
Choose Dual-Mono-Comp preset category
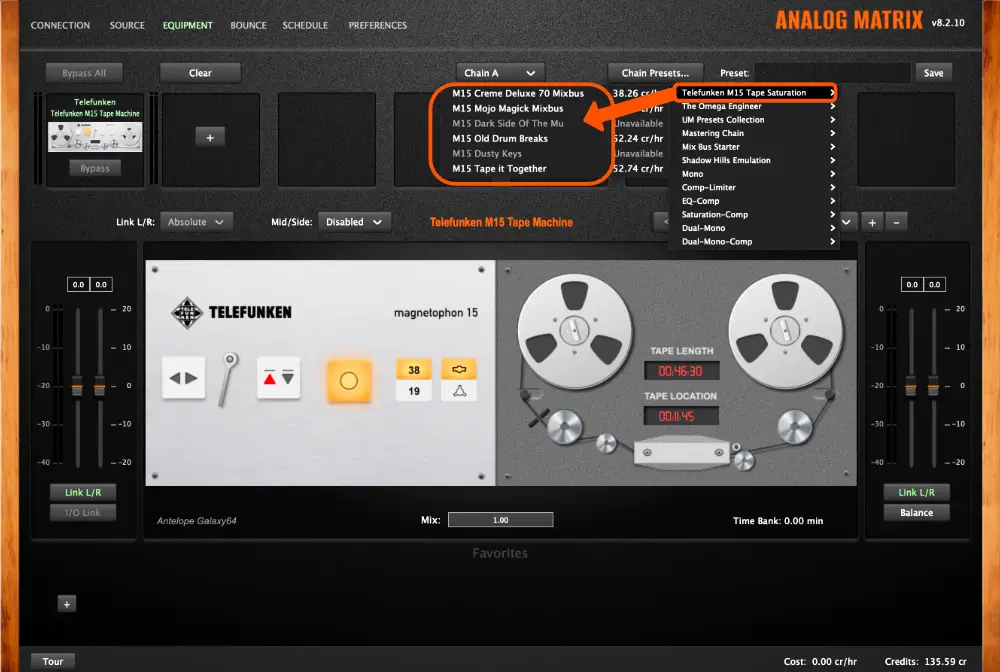point(756,242)
